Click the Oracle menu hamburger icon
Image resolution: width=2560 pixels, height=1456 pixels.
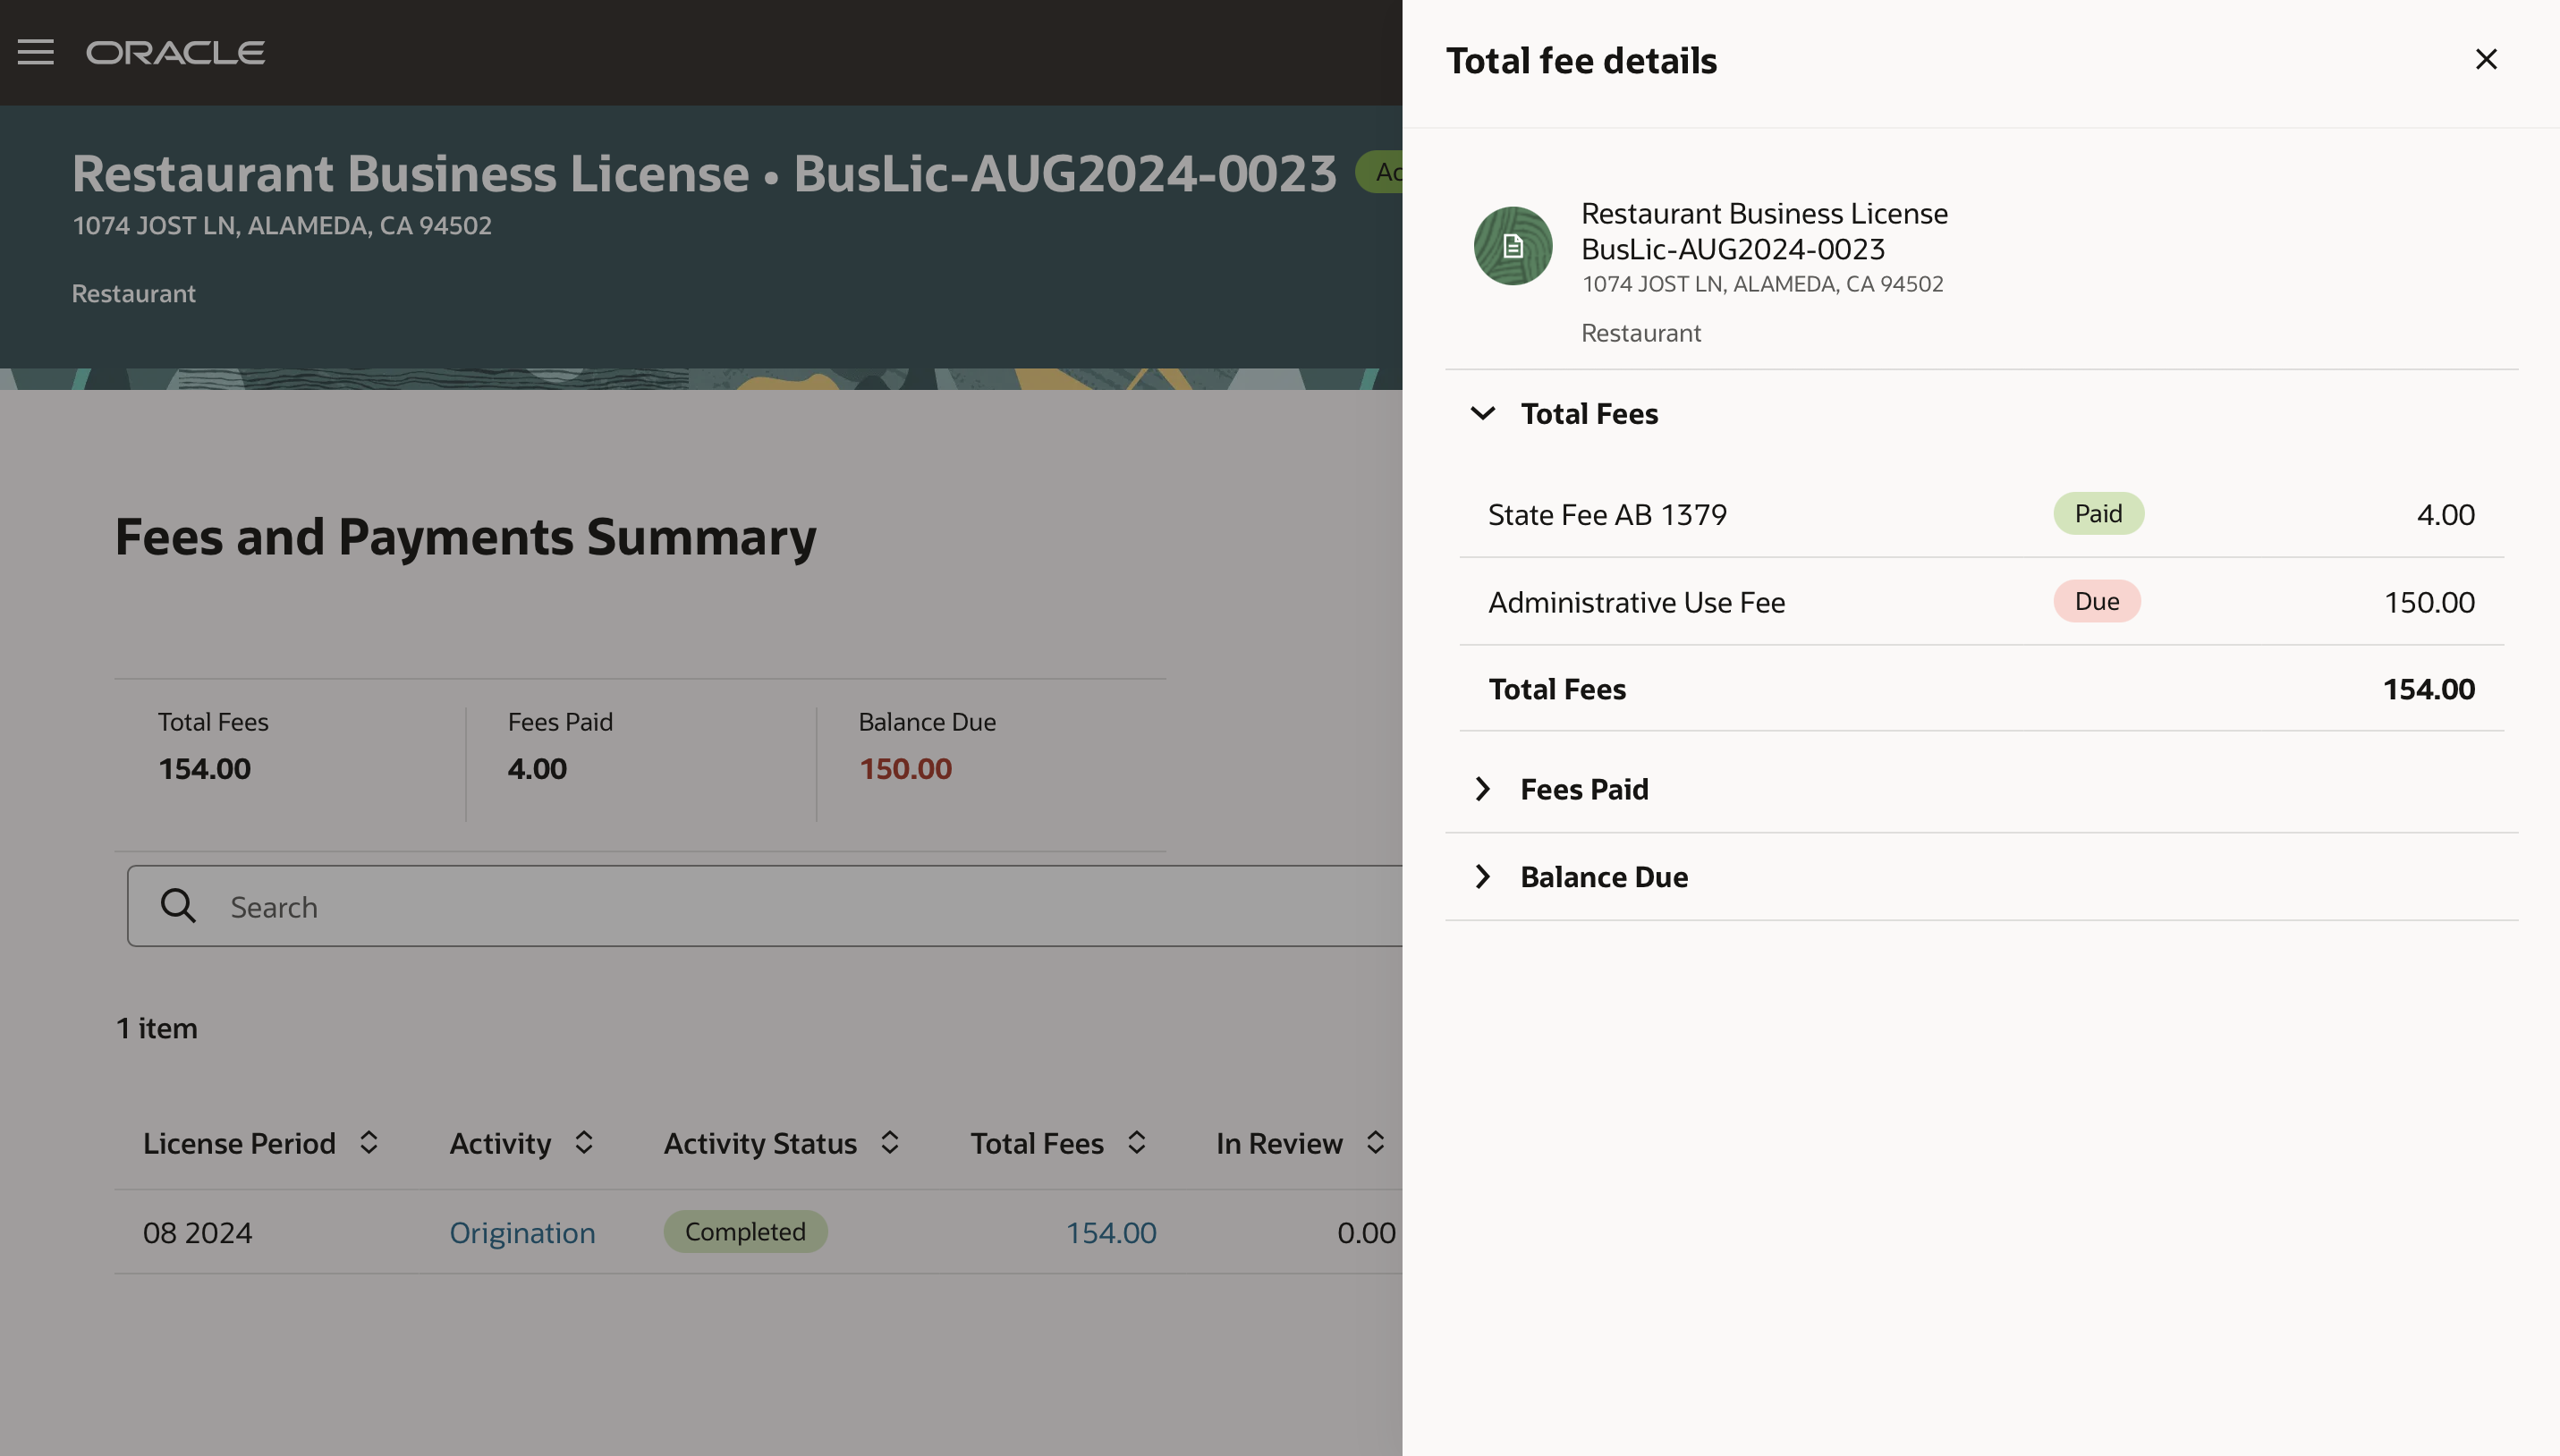click(35, 51)
